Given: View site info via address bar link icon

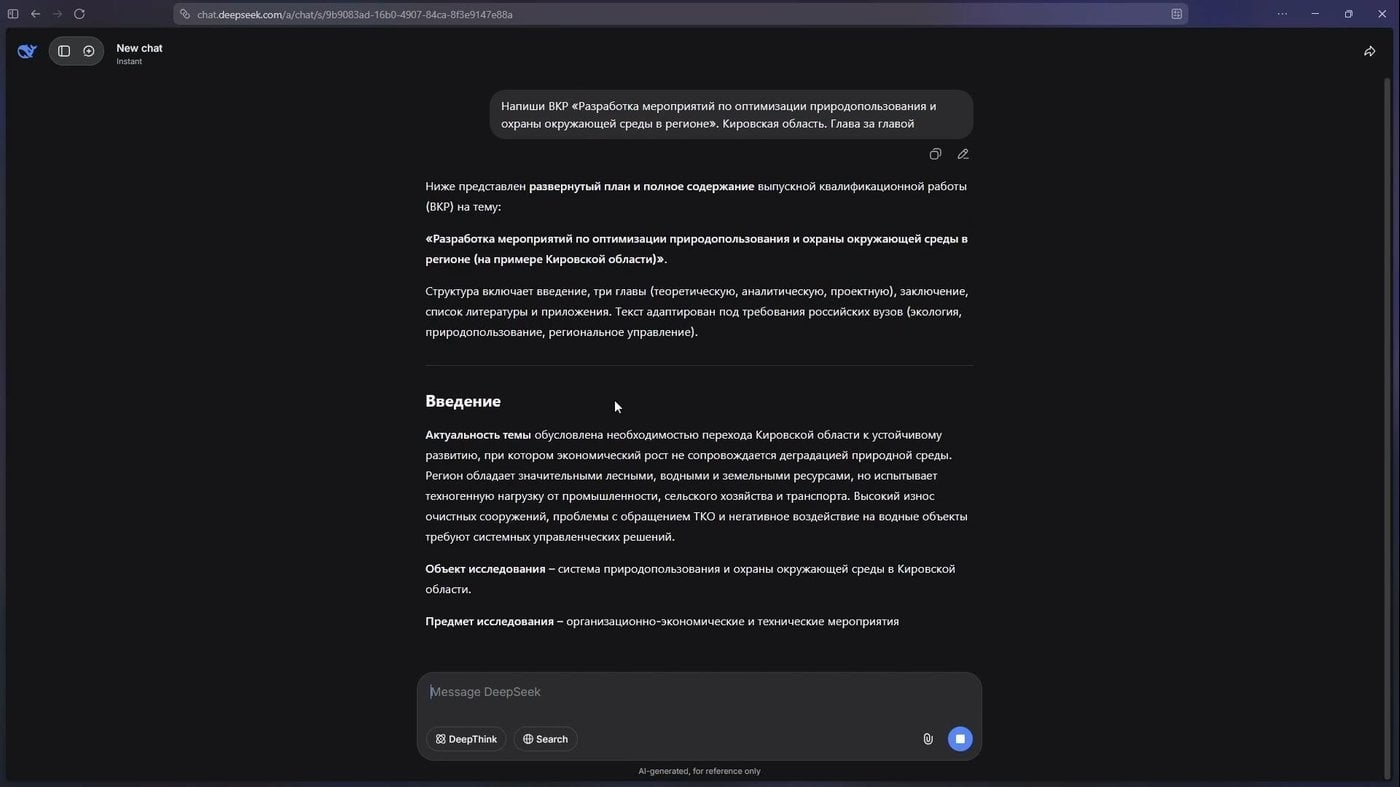Looking at the screenshot, I should [185, 14].
